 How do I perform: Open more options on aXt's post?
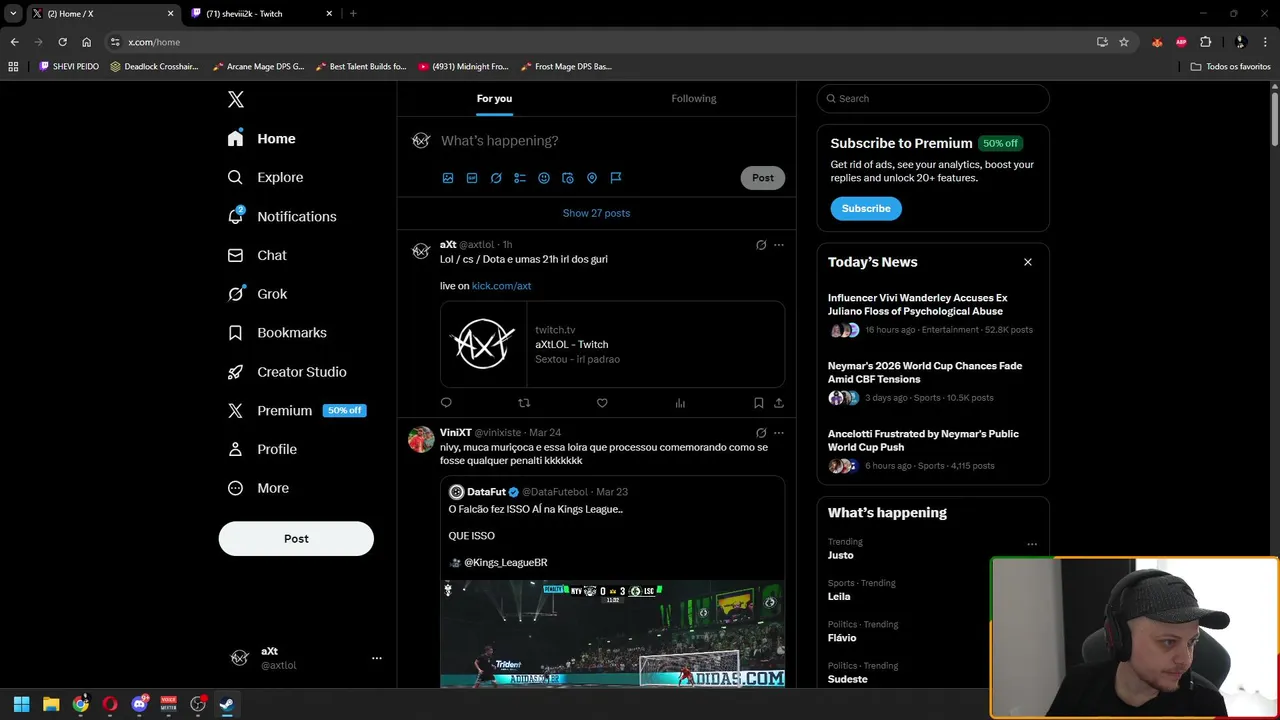(x=779, y=245)
